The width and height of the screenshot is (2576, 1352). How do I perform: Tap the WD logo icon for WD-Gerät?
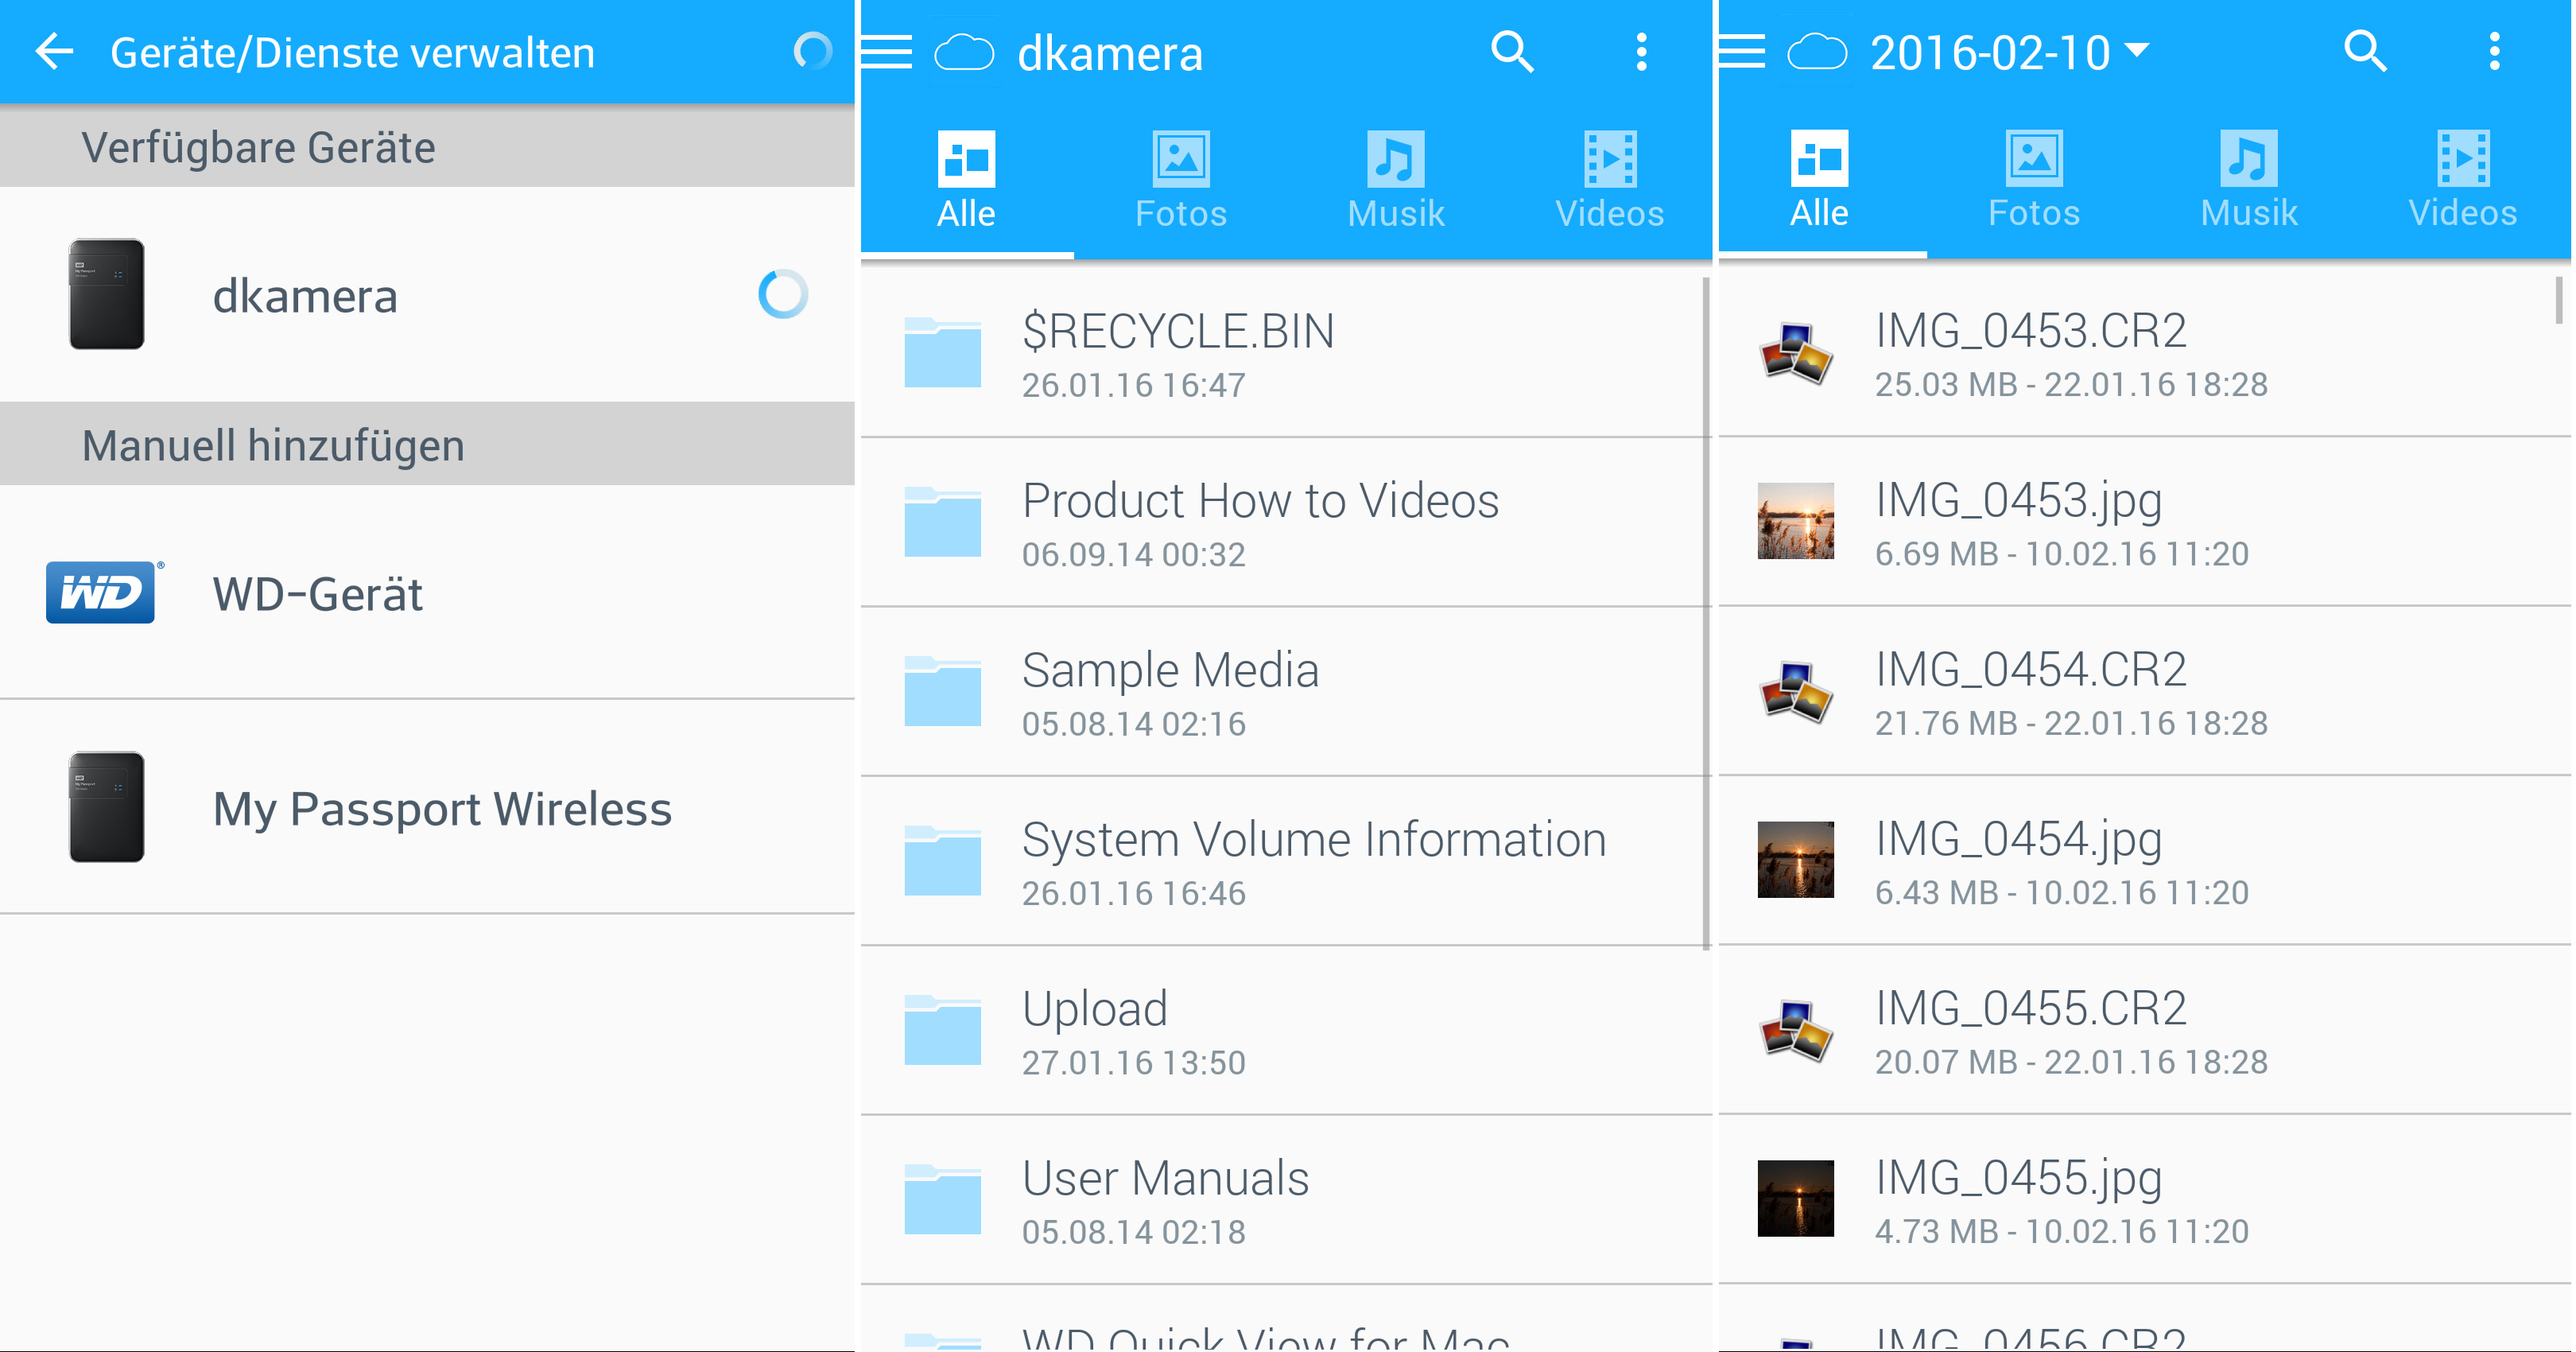pyautogui.click(x=101, y=593)
